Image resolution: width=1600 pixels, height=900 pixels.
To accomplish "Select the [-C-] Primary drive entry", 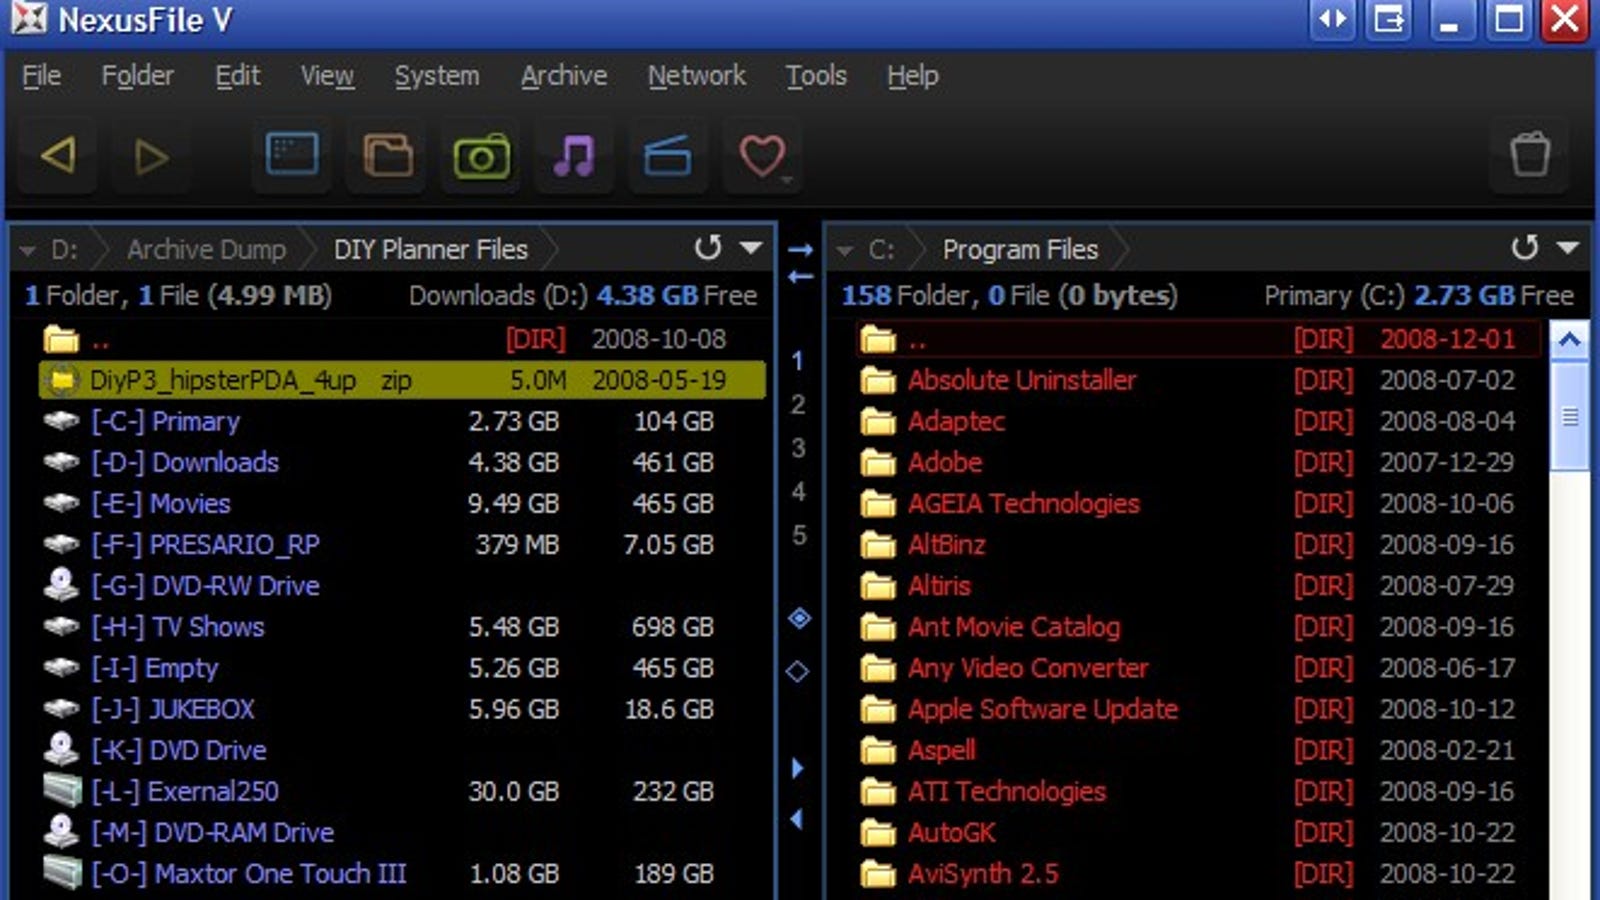I will (x=402, y=421).
